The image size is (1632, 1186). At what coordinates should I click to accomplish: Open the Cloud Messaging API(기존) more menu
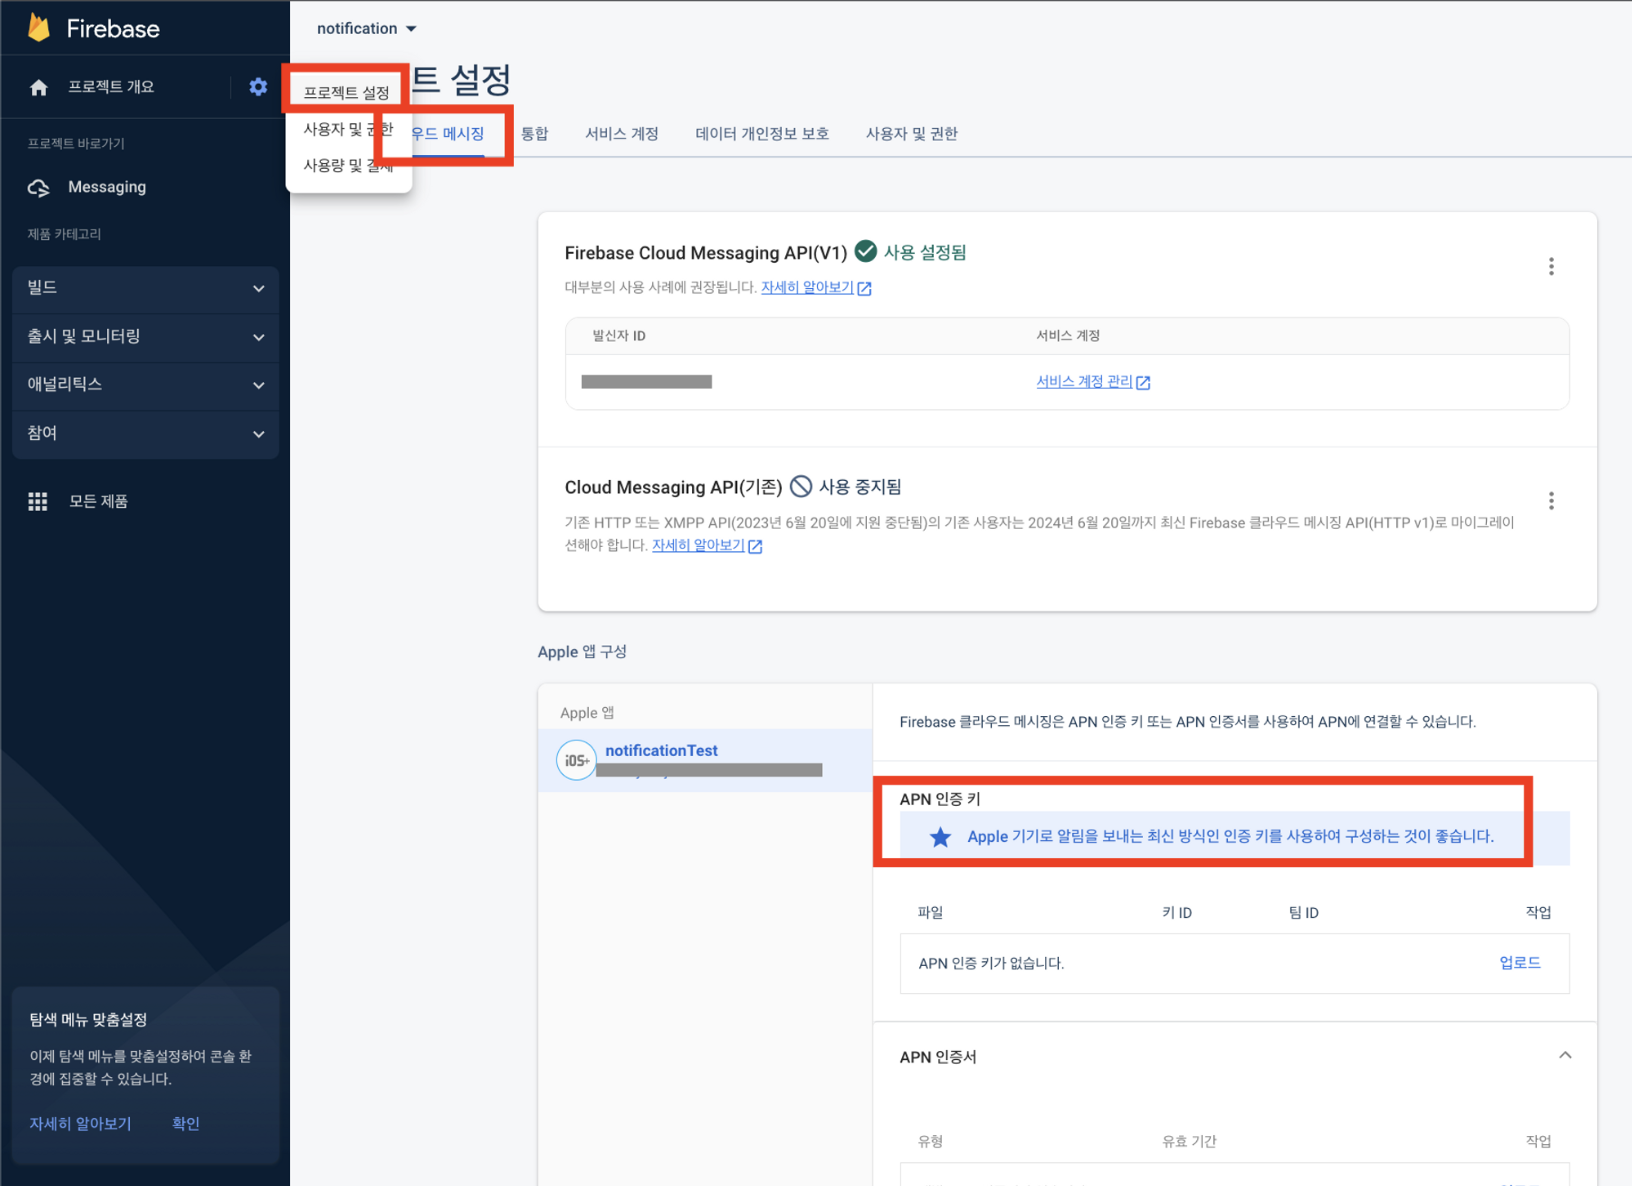click(1551, 501)
